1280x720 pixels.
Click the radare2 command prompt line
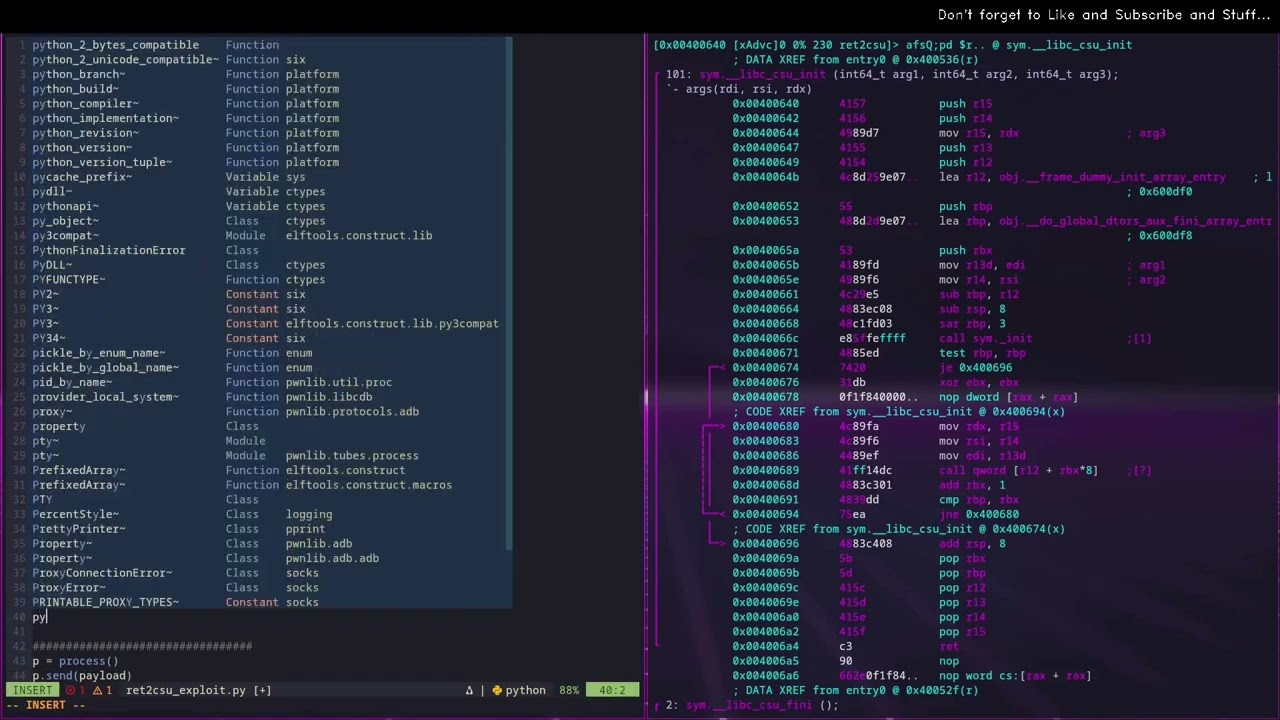point(892,45)
